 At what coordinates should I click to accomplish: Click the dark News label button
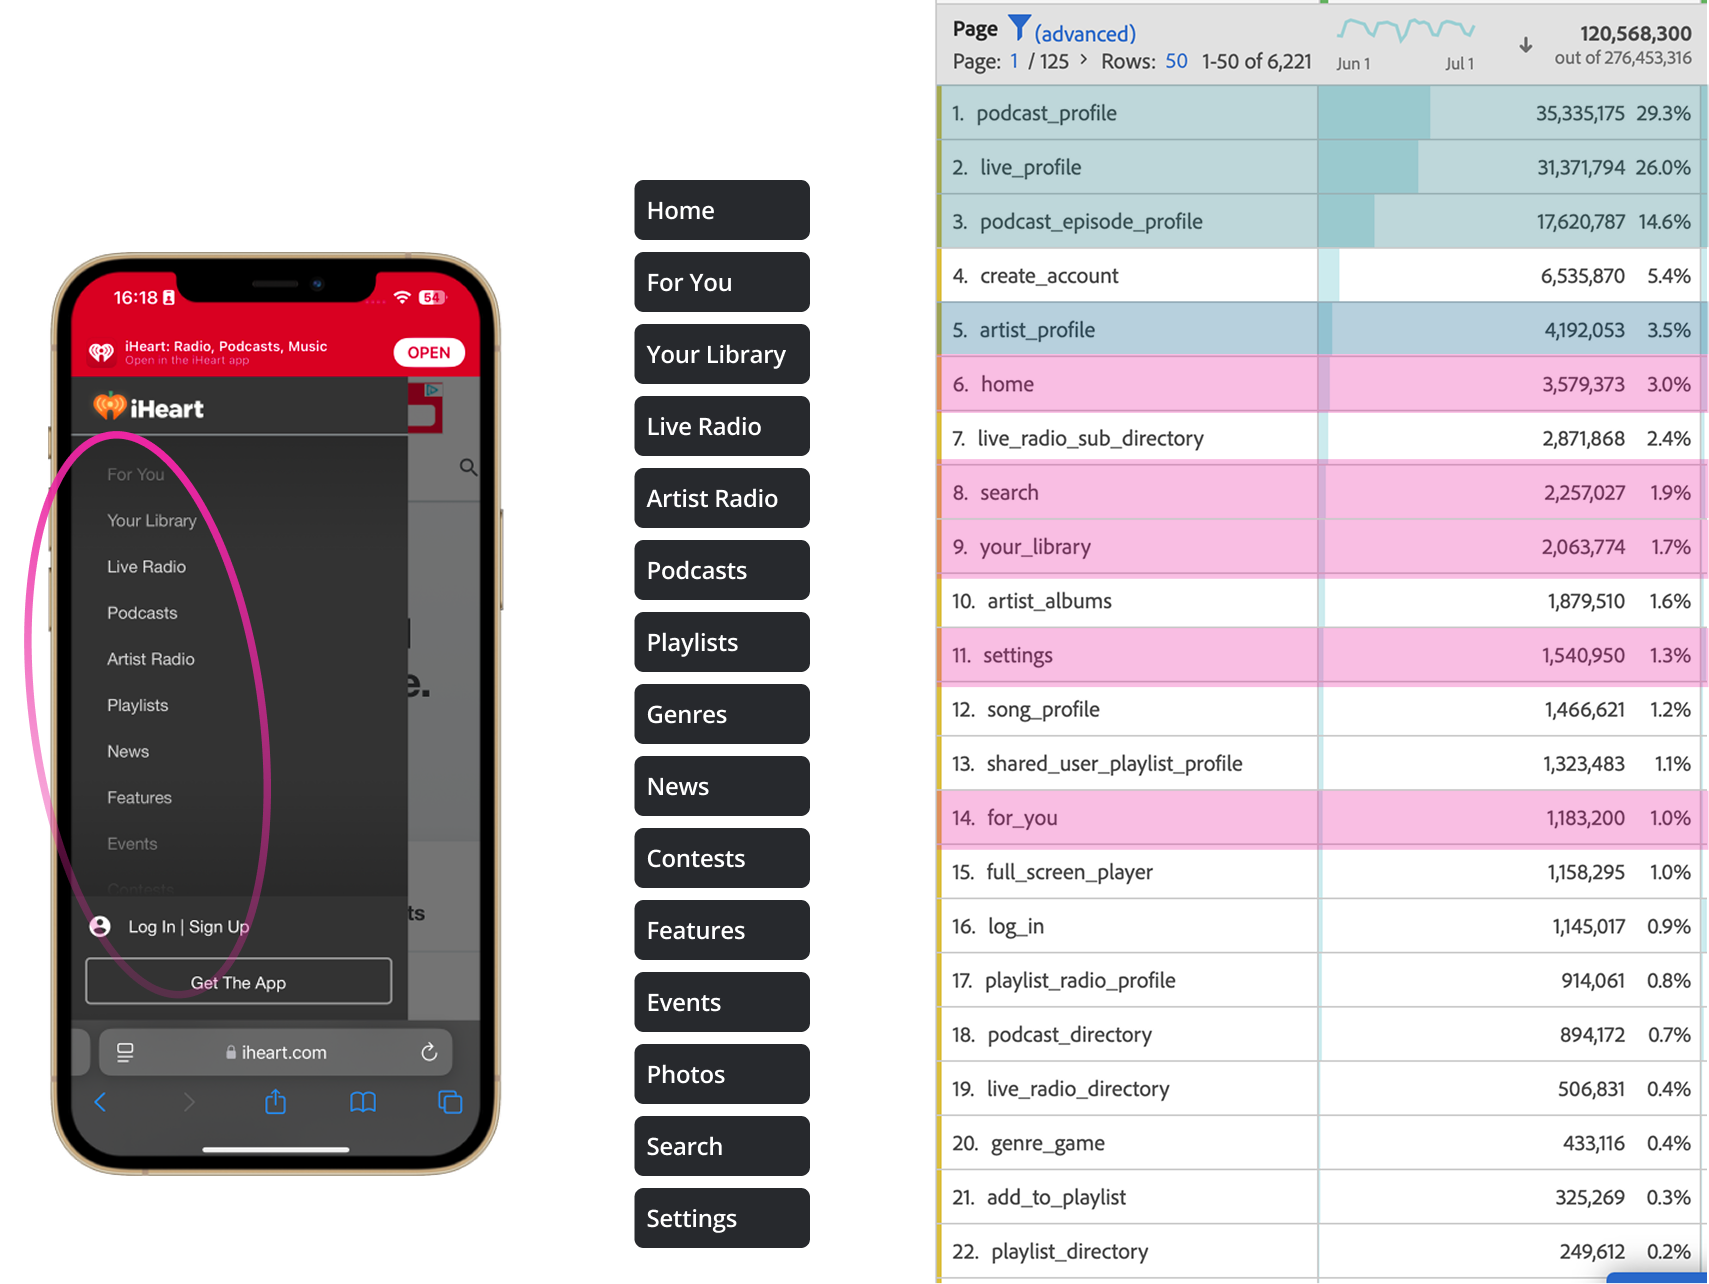coord(722,786)
